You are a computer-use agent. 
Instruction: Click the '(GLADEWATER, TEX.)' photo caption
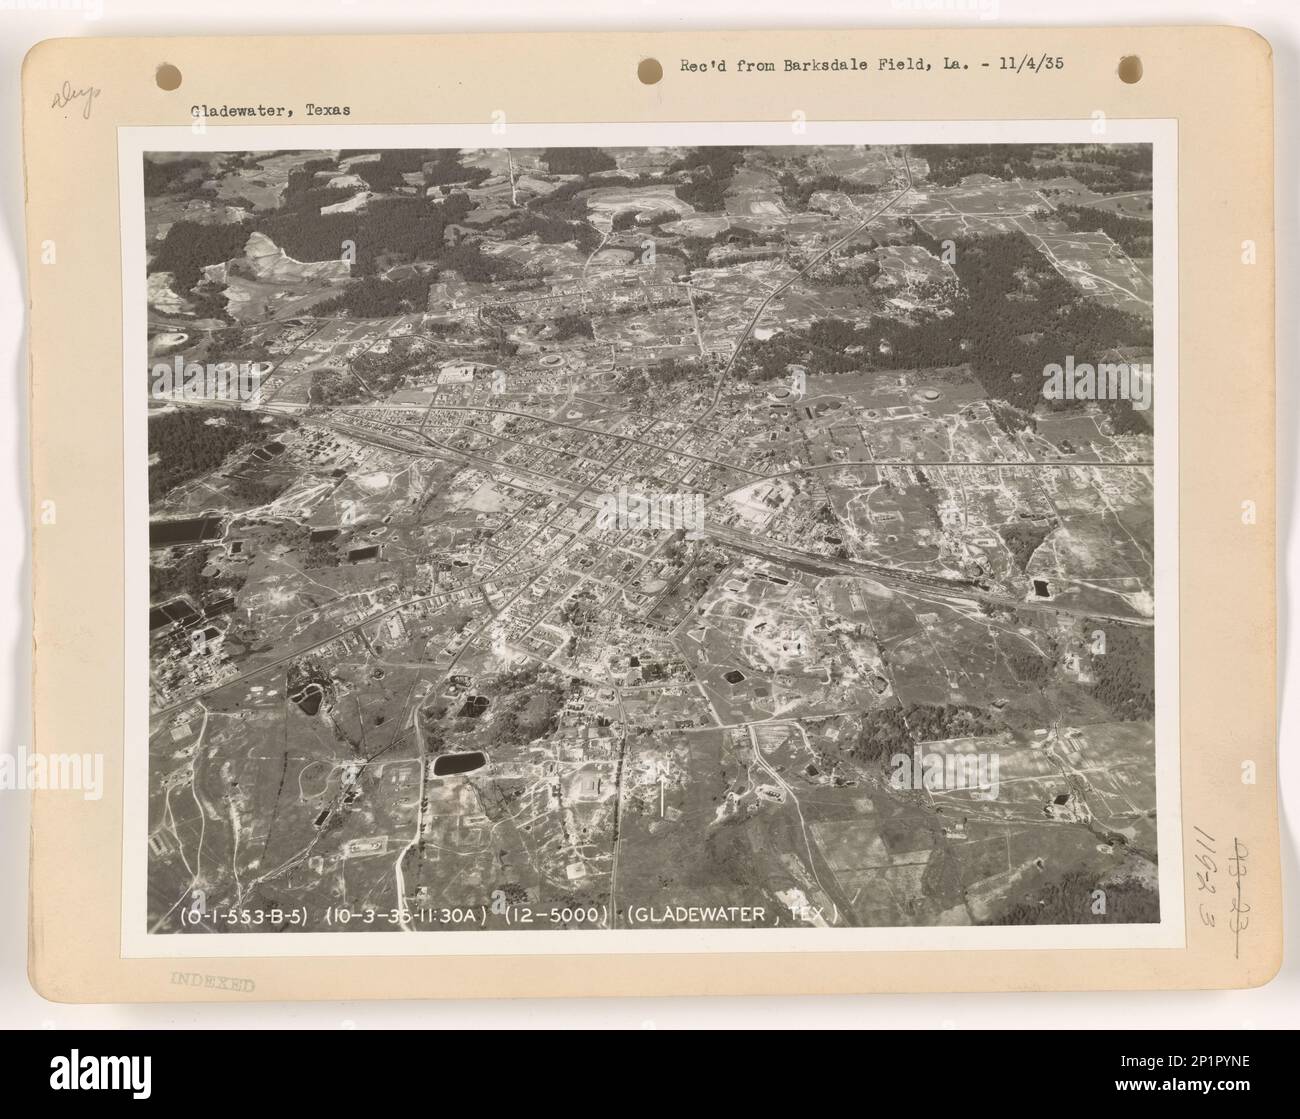pos(733,915)
